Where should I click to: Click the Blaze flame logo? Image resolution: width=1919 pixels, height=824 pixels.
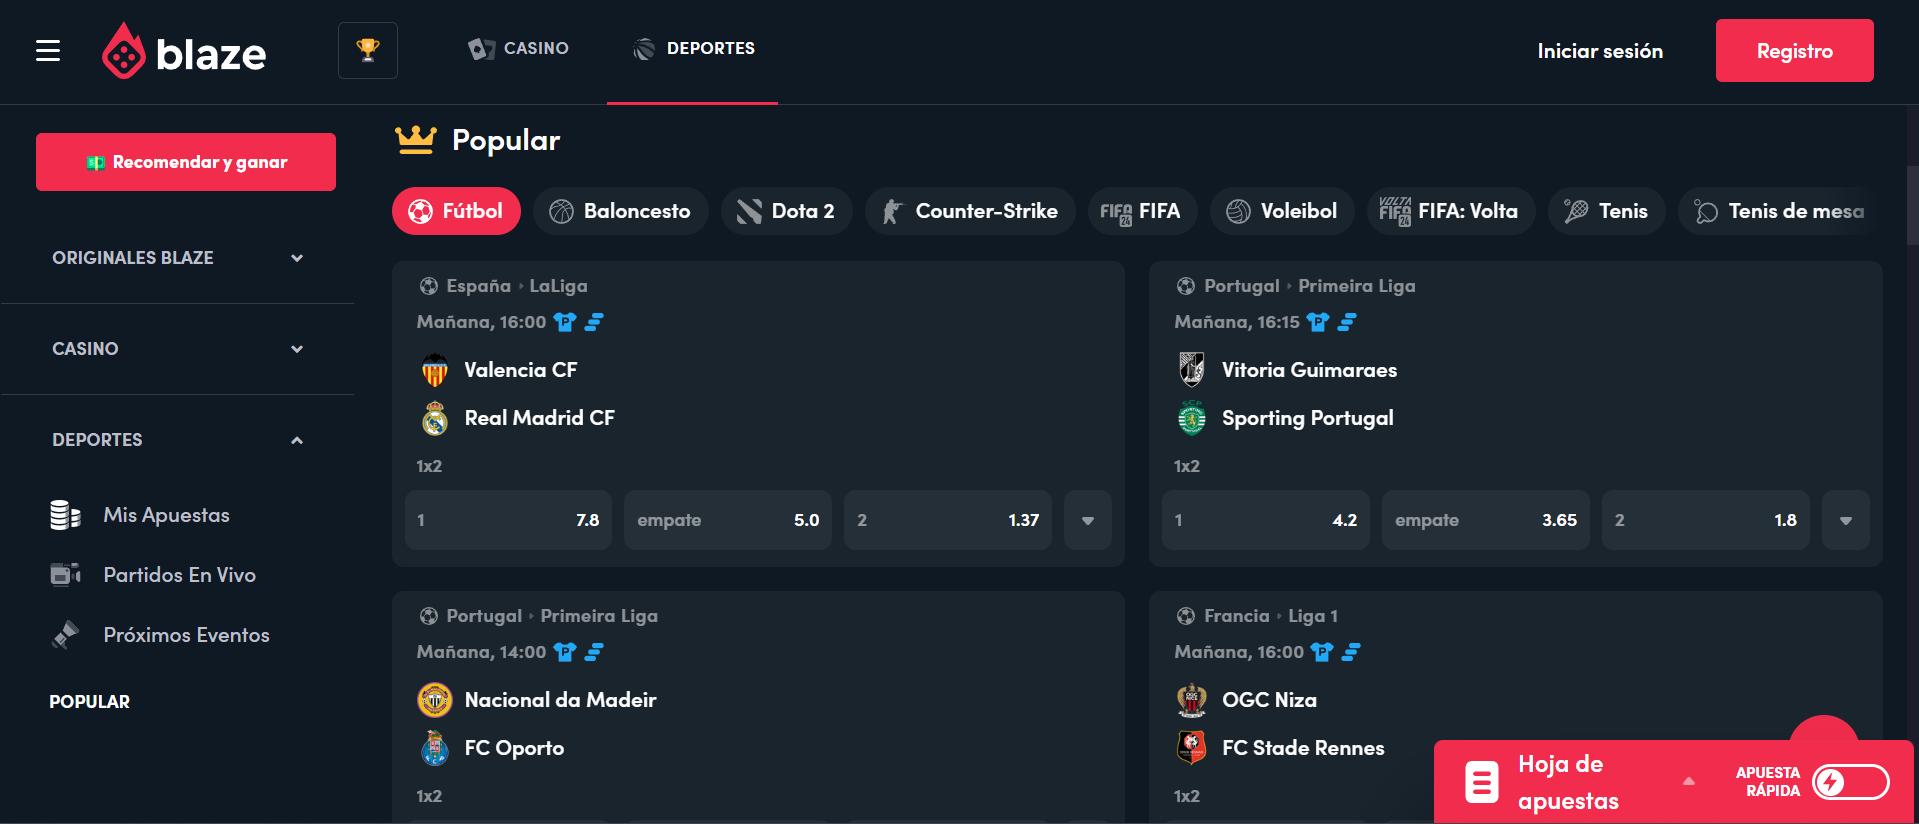(123, 51)
